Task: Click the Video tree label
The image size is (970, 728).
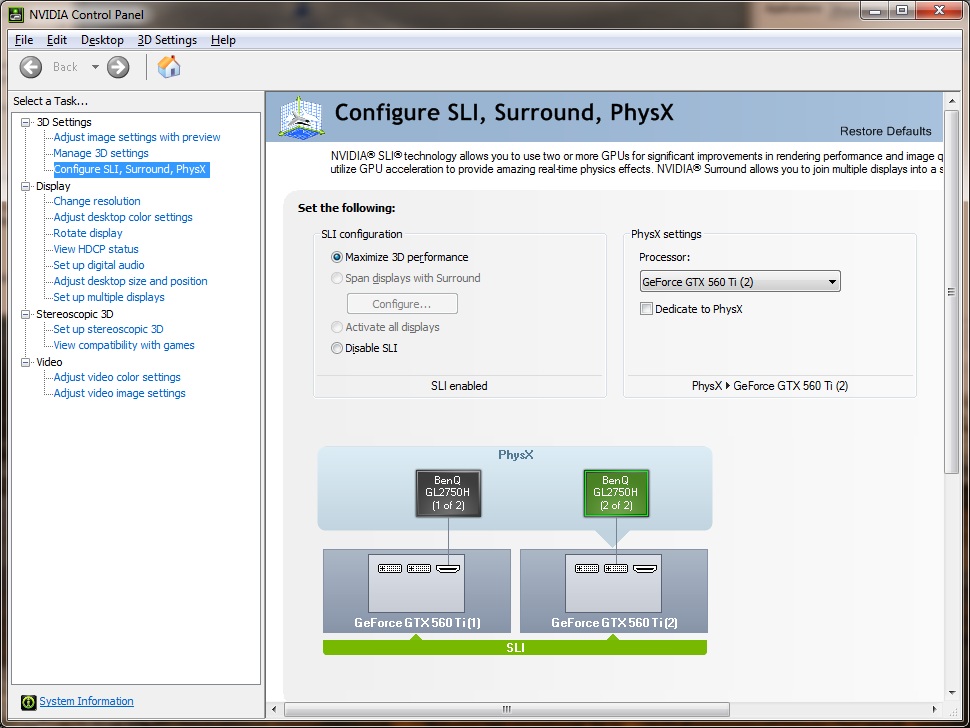Action: click(49, 362)
